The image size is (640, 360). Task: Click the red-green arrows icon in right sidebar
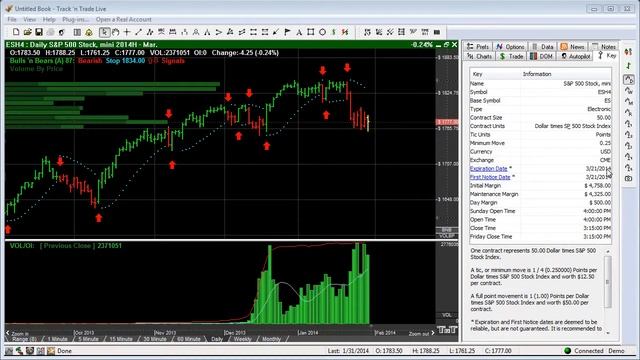click(x=629, y=52)
